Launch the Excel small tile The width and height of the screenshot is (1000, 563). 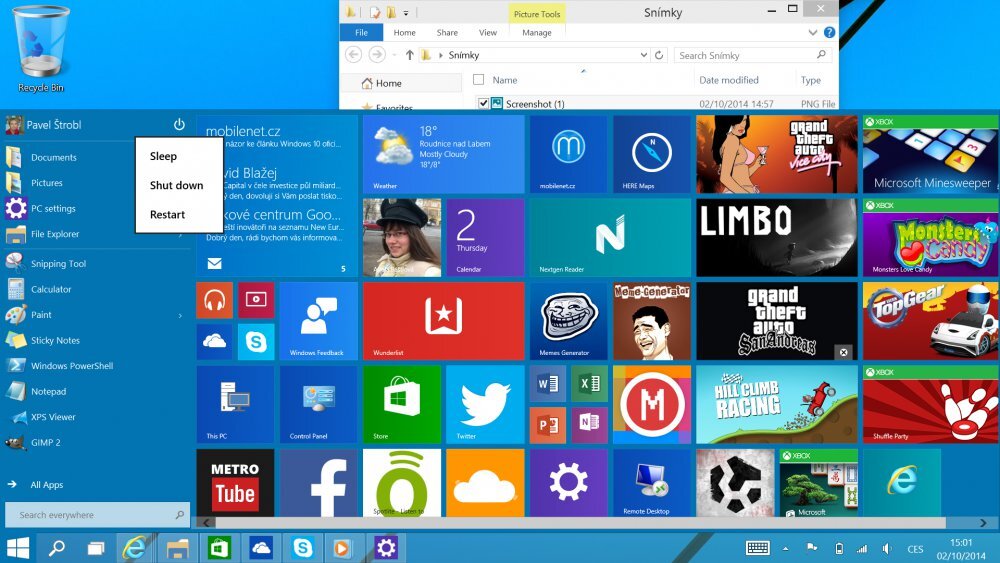(x=589, y=384)
